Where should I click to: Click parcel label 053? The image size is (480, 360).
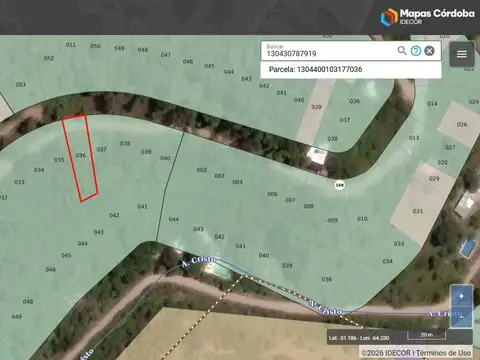click(21, 85)
